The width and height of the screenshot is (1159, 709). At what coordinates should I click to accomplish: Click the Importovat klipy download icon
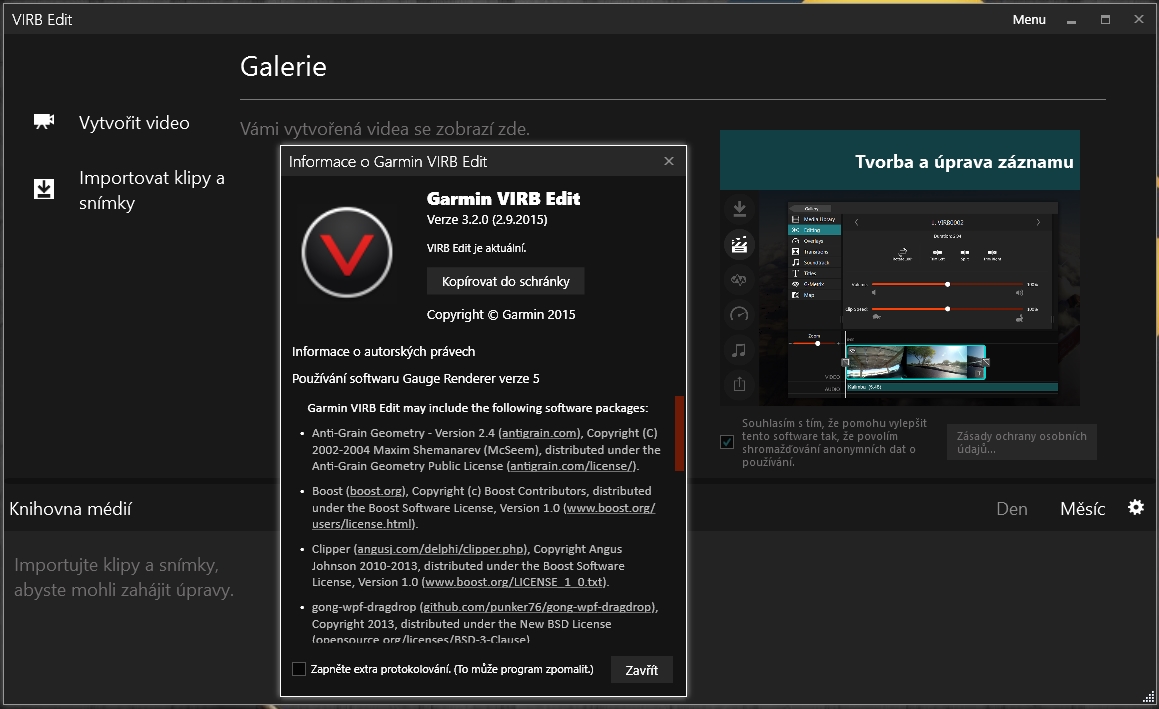[44, 189]
